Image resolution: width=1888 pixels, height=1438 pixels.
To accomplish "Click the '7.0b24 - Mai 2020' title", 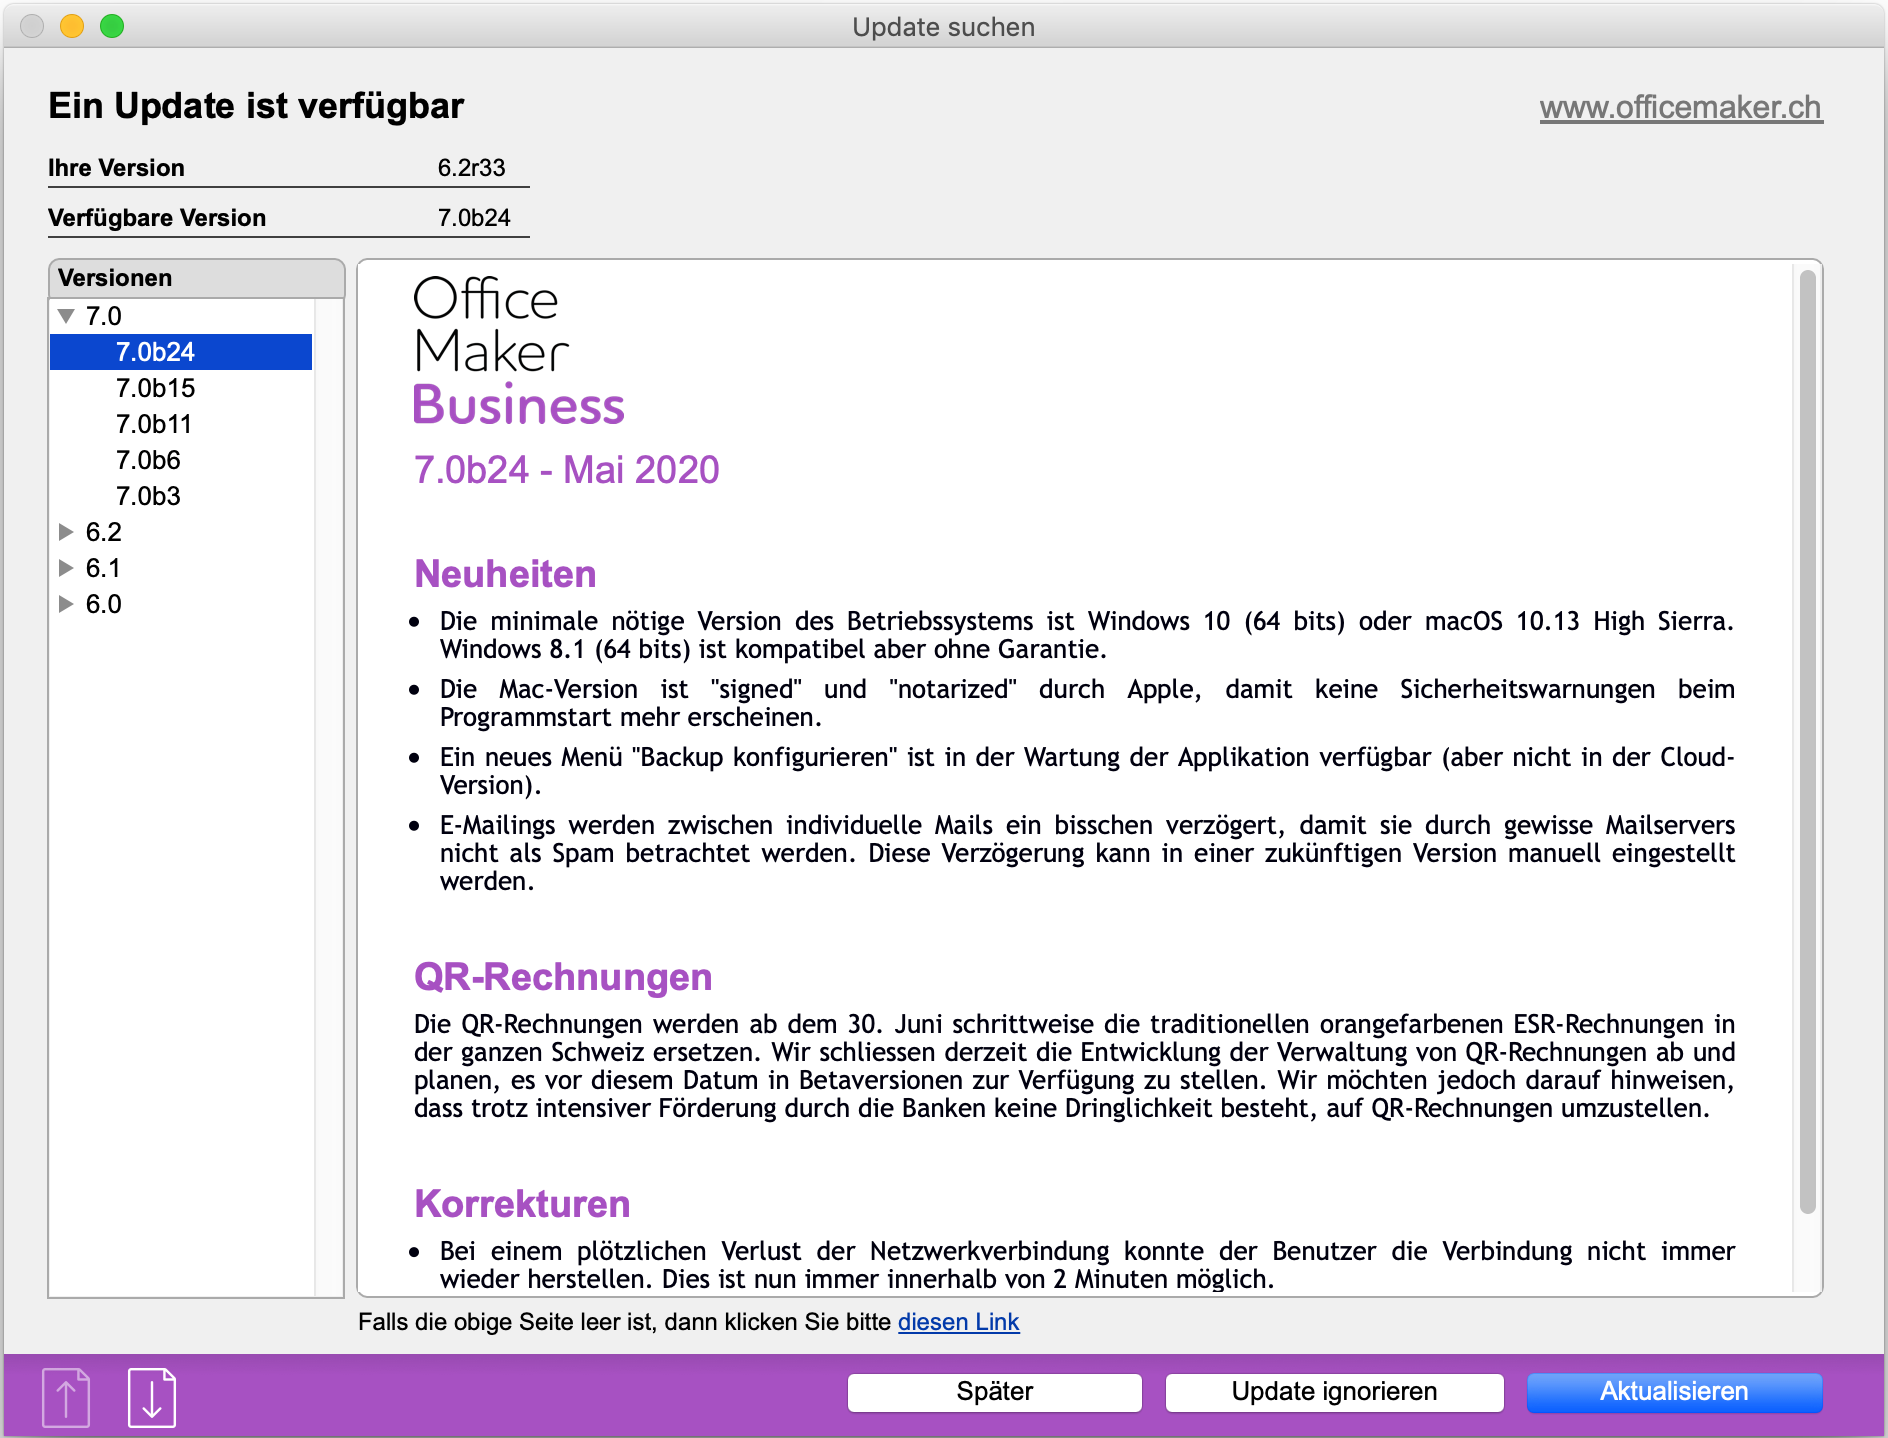I will [x=567, y=470].
